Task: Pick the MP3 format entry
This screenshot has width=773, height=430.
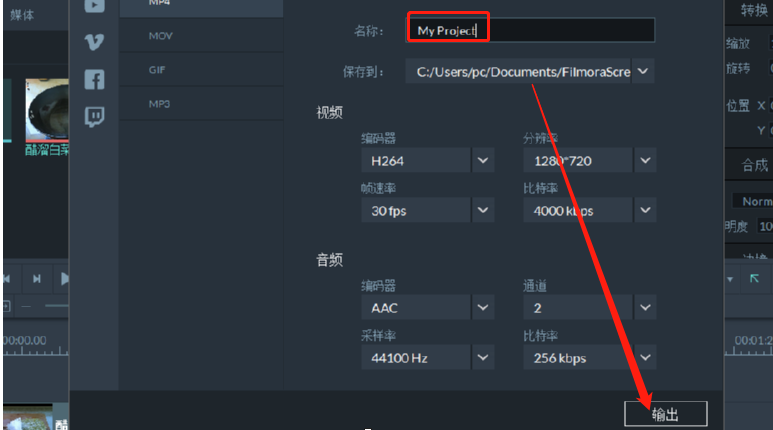Action: [160, 104]
